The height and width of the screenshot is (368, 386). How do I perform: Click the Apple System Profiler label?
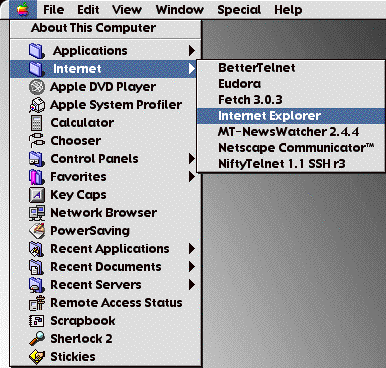click(116, 105)
